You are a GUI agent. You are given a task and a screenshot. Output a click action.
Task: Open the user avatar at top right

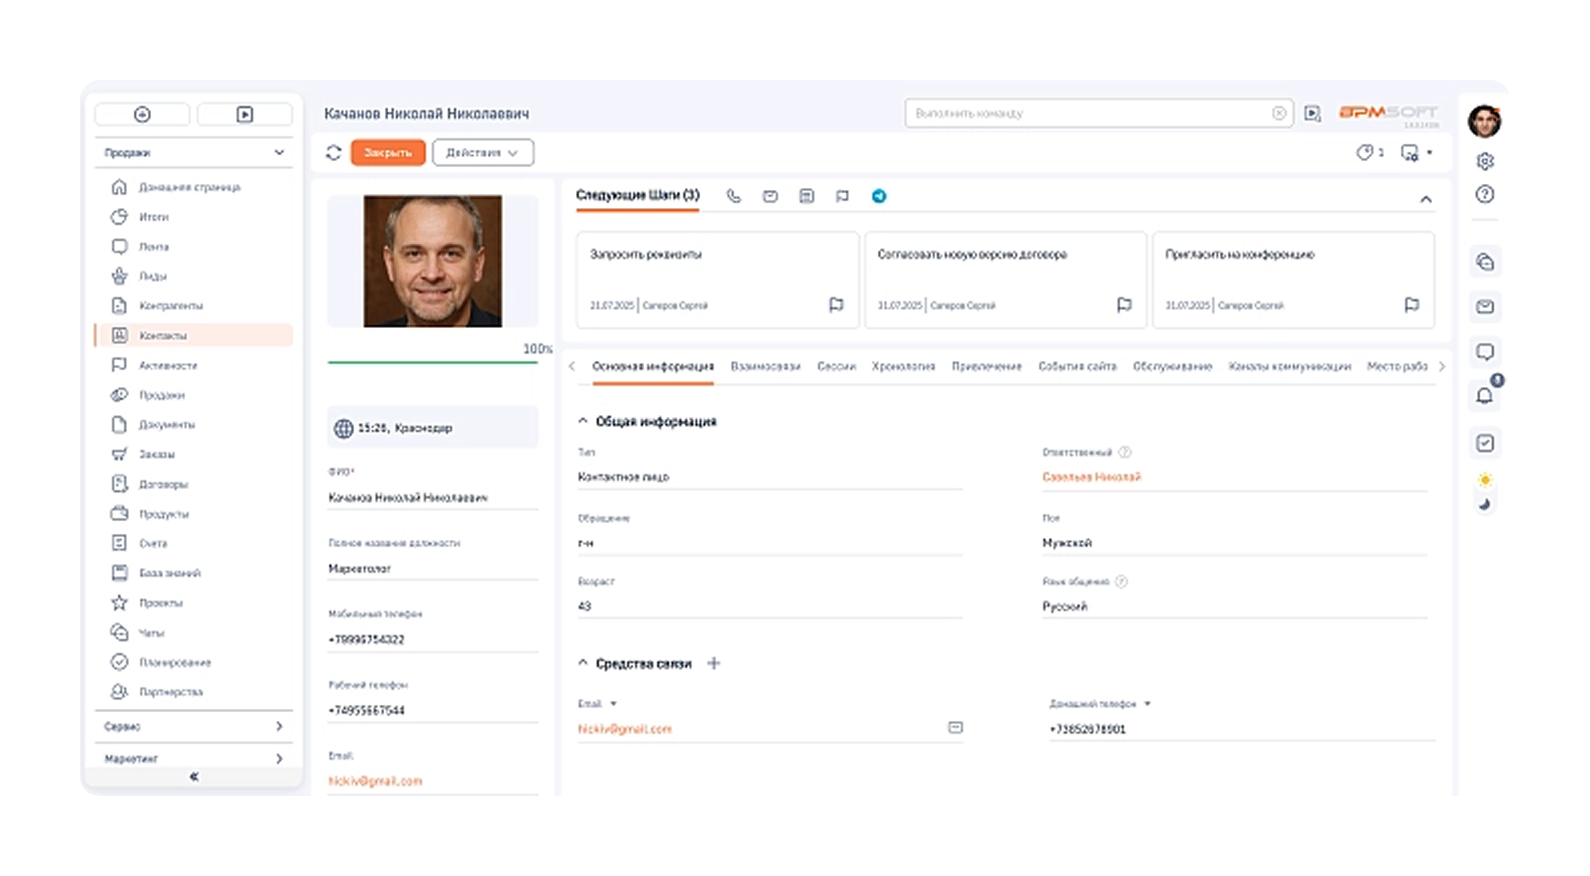tap(1485, 121)
